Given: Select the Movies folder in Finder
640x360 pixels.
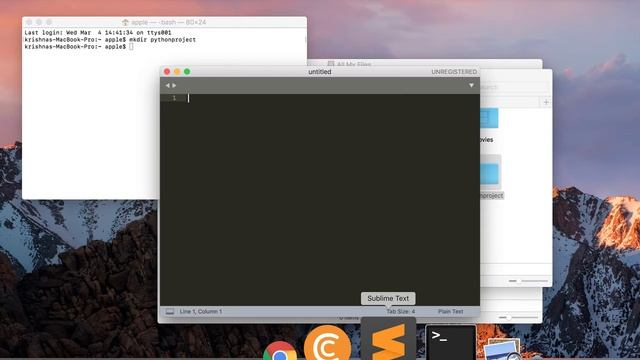Looking at the screenshot, I should [x=489, y=125].
